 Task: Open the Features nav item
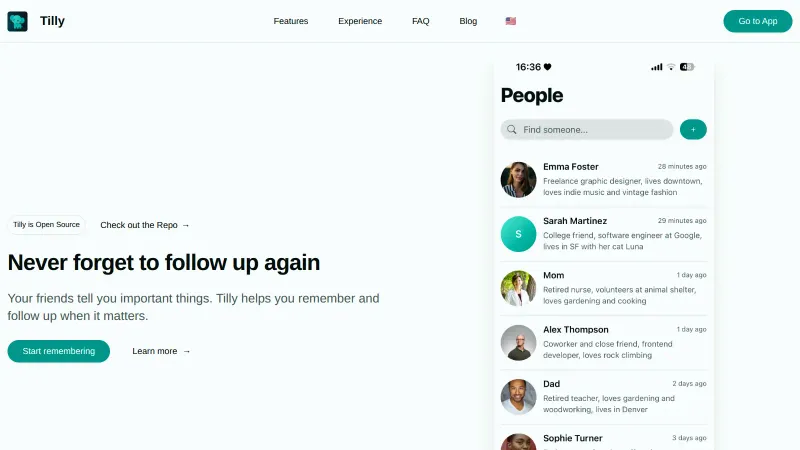pos(291,21)
